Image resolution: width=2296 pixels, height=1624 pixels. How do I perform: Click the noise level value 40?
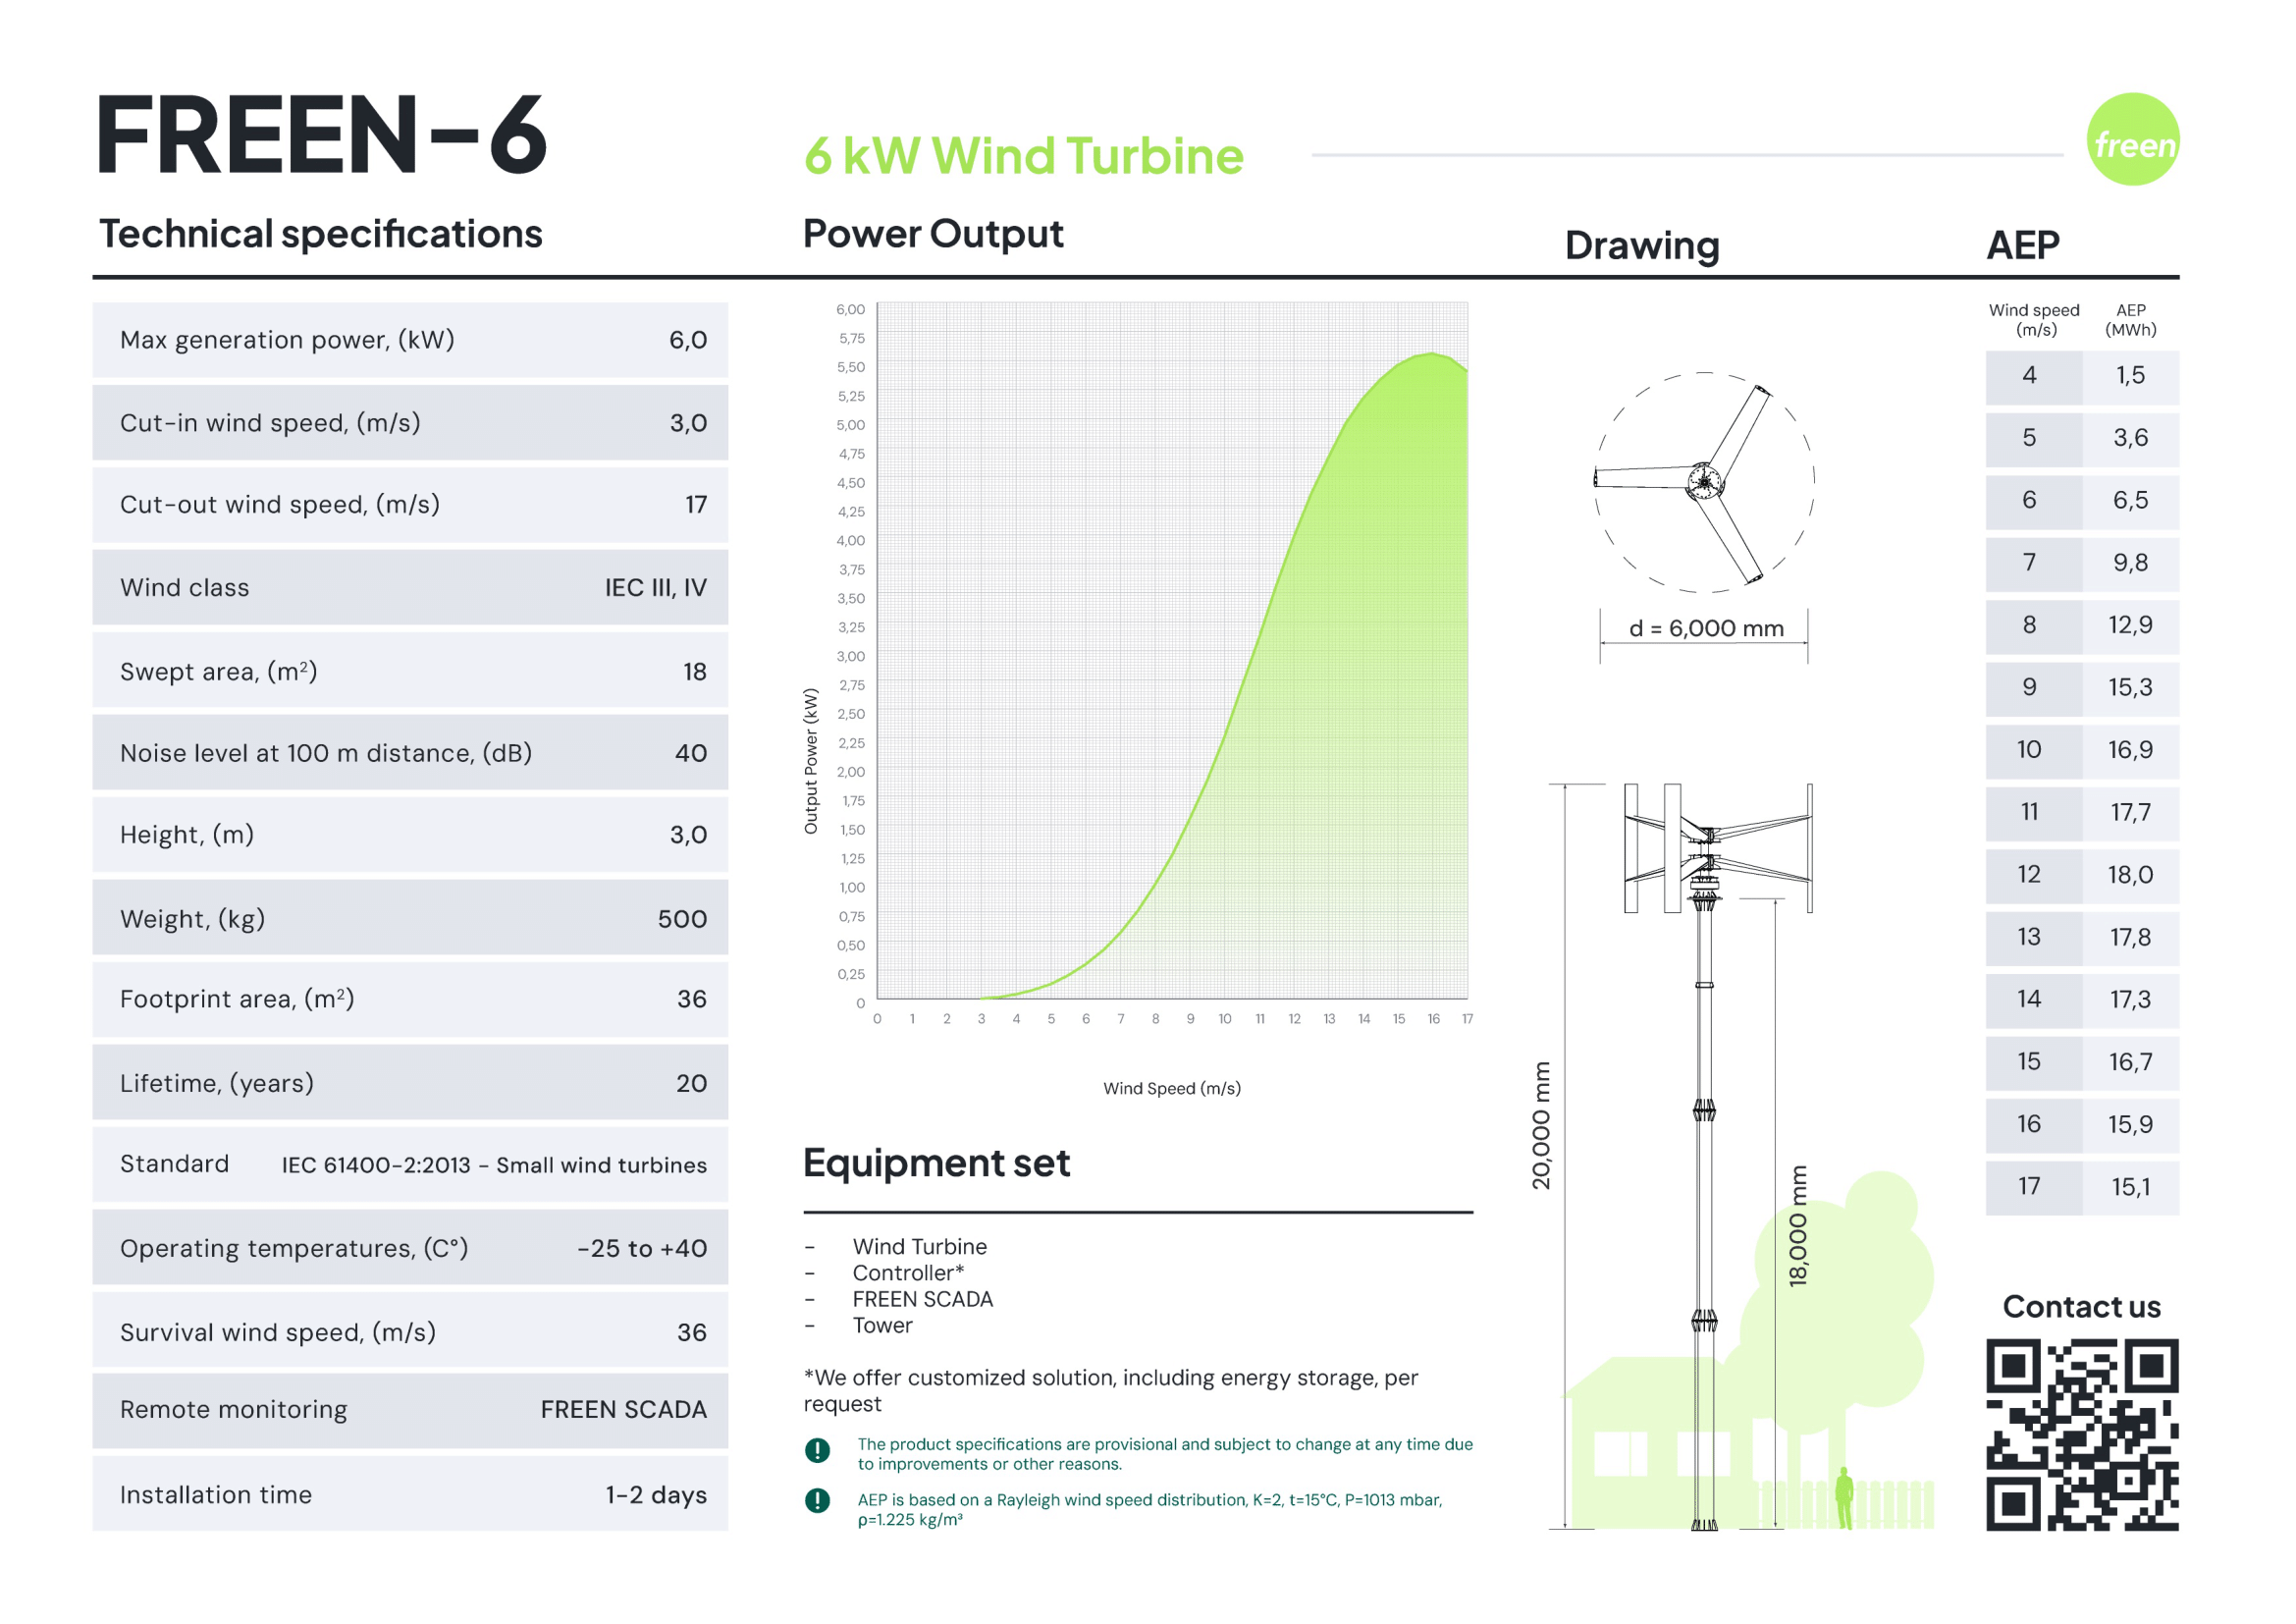pos(691,753)
